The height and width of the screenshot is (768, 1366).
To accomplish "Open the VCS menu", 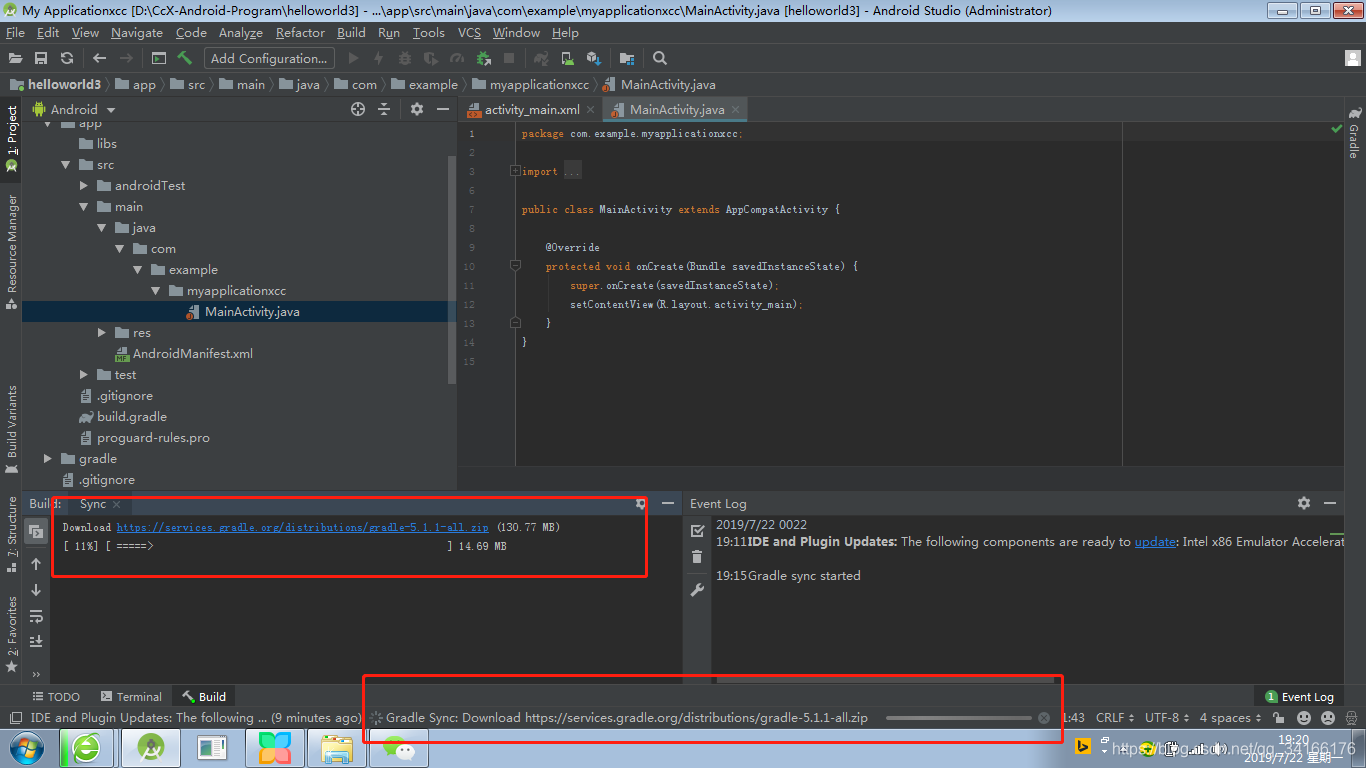I will click(x=469, y=33).
